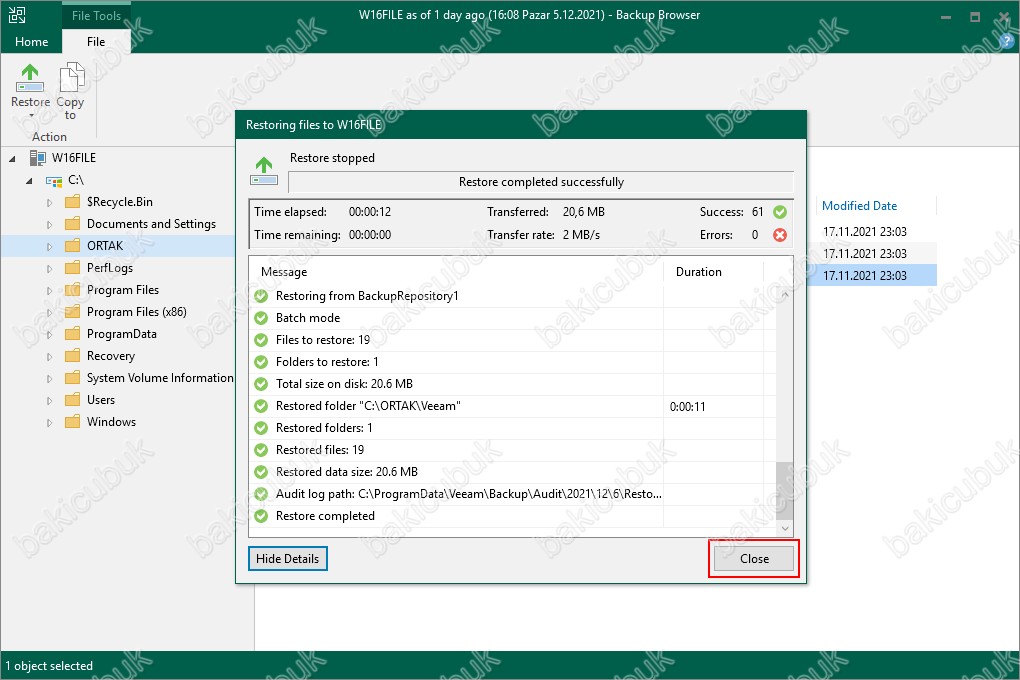Click the W16FILE computer icon
The height and width of the screenshot is (680, 1020).
coord(38,157)
